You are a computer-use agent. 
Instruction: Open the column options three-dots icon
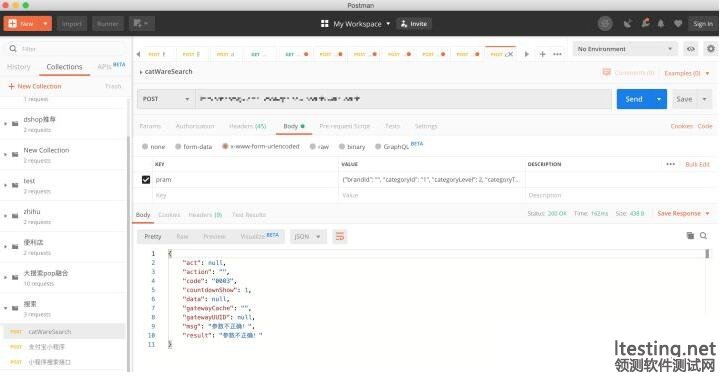[x=670, y=164]
